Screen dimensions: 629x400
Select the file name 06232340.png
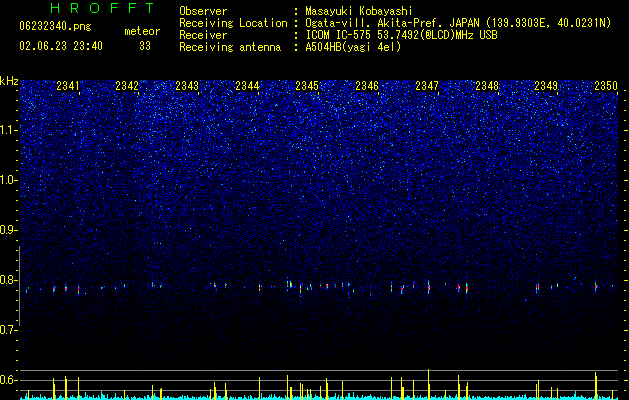pyautogui.click(x=55, y=27)
